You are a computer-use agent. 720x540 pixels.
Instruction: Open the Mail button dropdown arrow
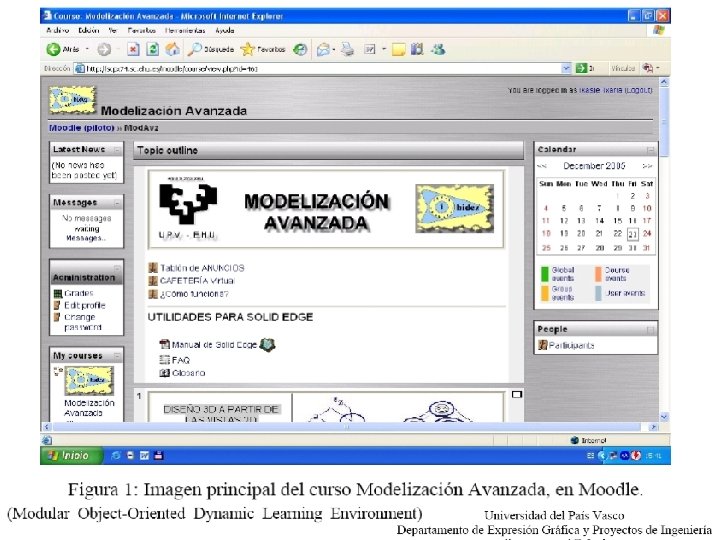(334, 49)
